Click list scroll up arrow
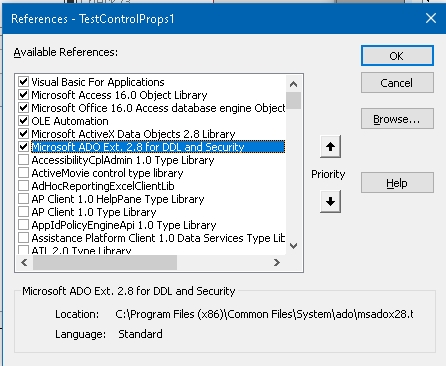This screenshot has height=366, width=446. click(x=293, y=84)
